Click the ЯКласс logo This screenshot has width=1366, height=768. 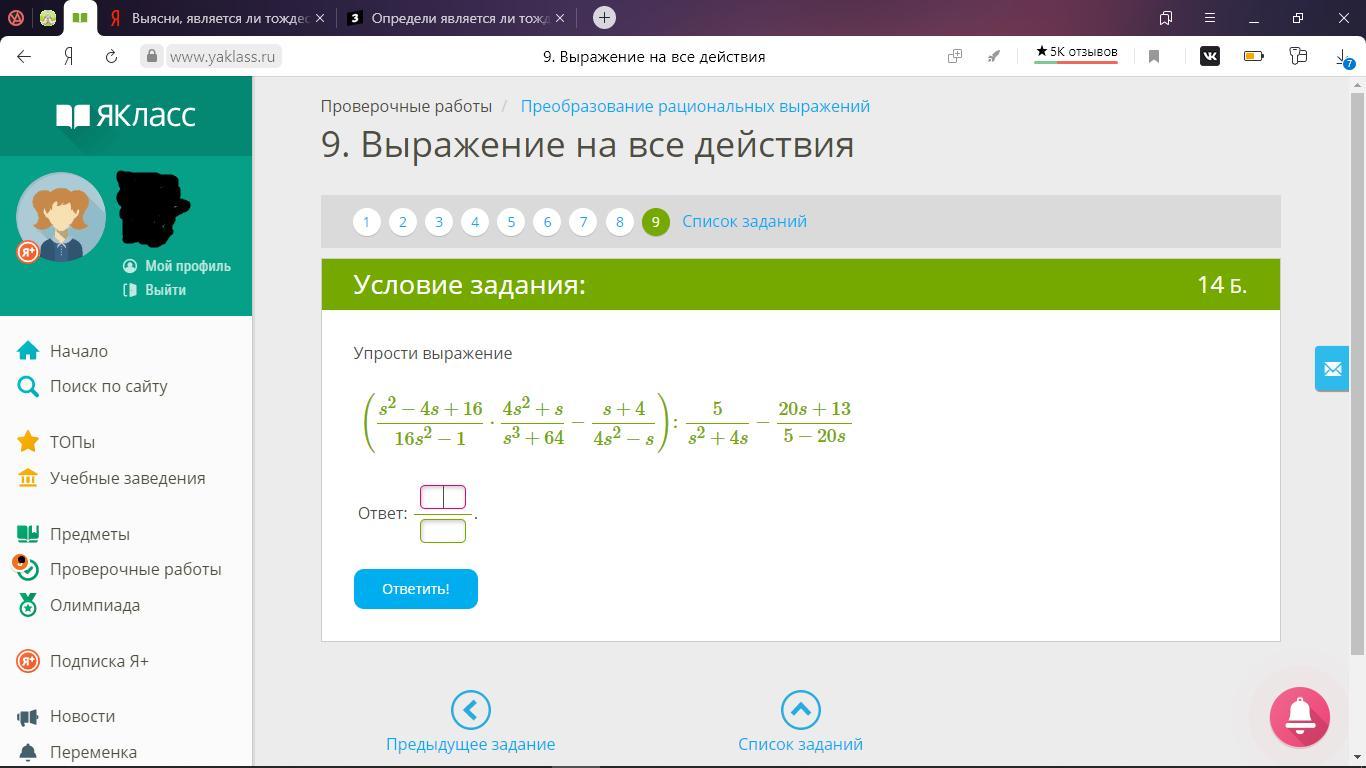coord(126,116)
